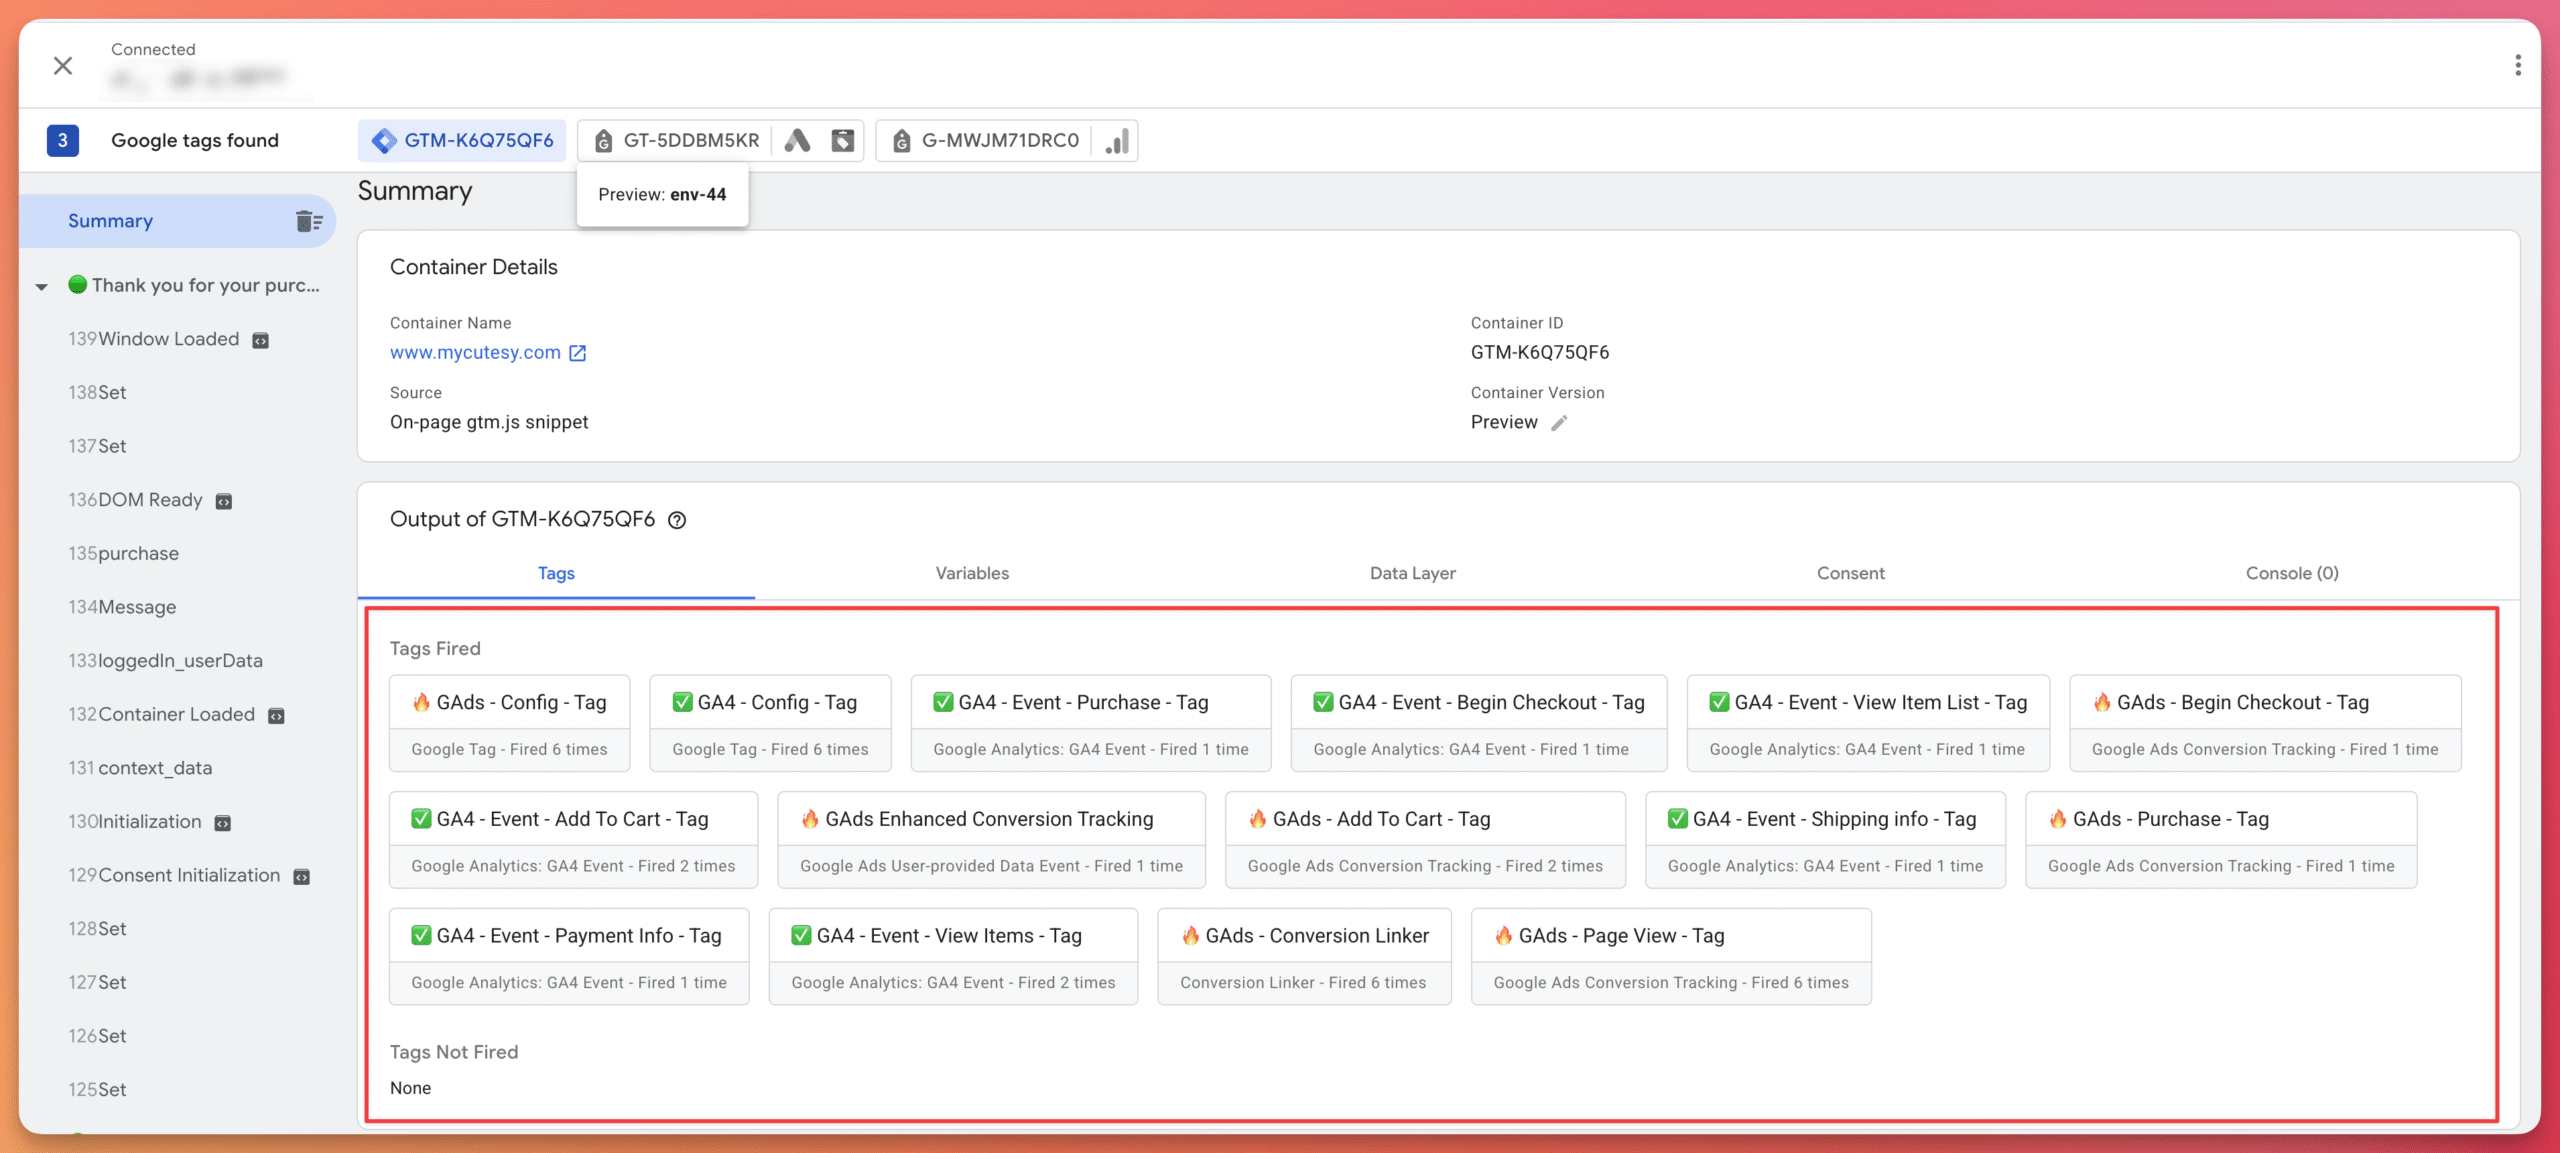Viewport: 2560px width, 1153px height.
Task: Click the code icon beside Window Loaded
Action: (260, 341)
